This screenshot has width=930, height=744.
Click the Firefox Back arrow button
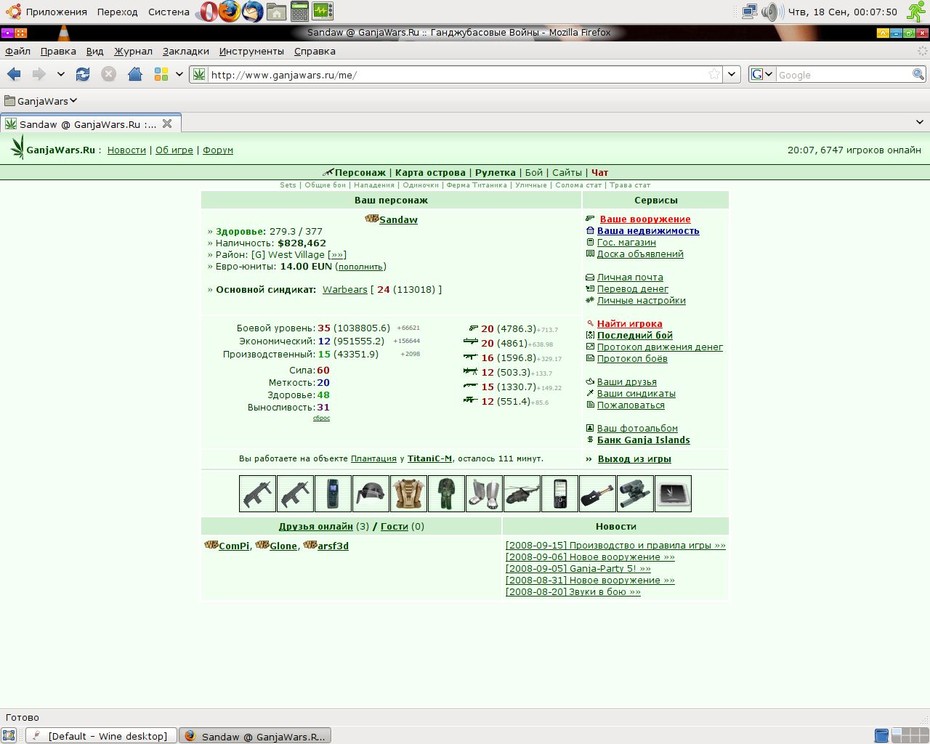[x=14, y=74]
